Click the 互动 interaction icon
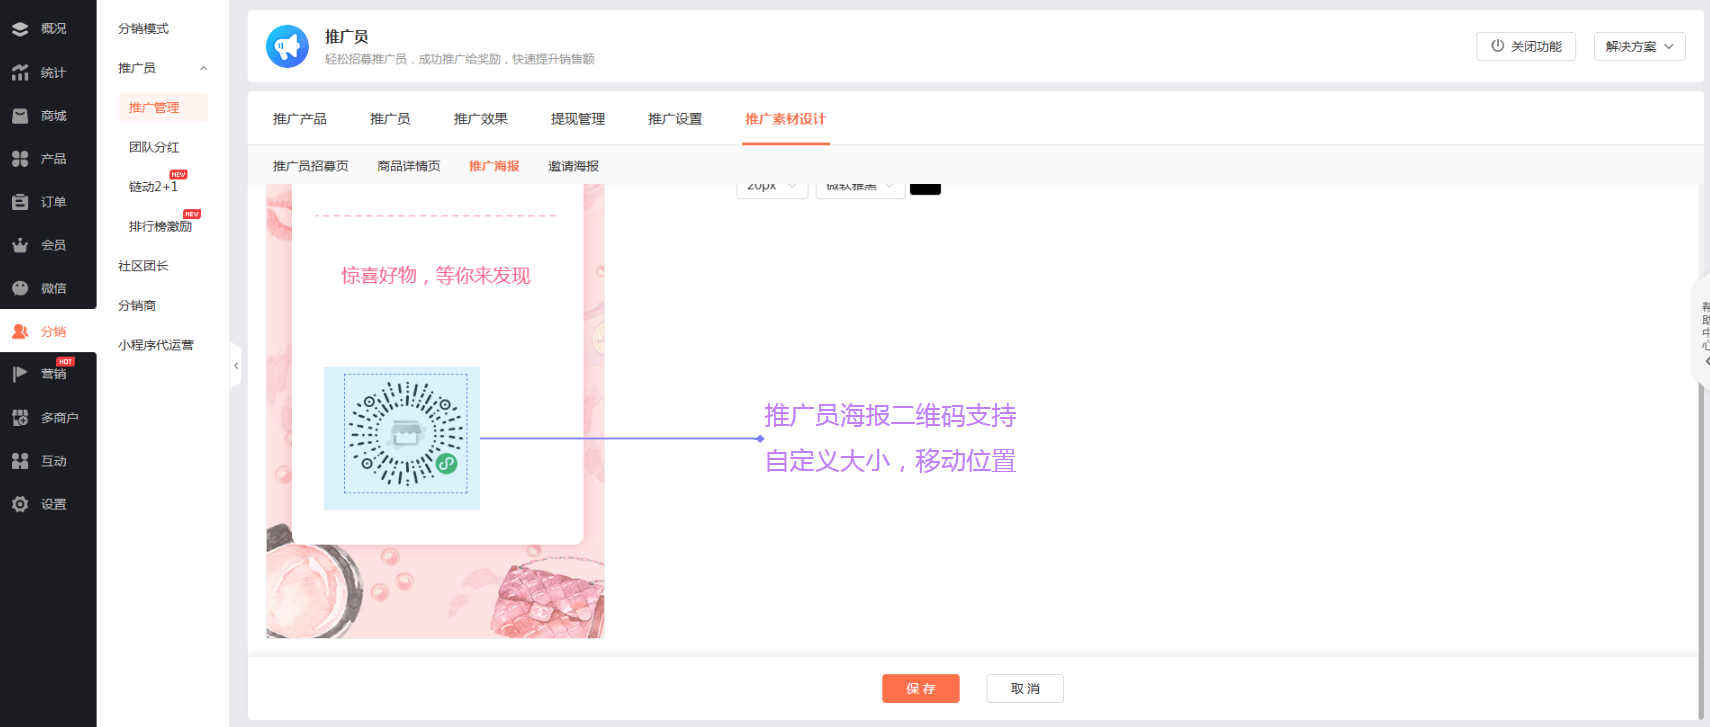 (20, 461)
